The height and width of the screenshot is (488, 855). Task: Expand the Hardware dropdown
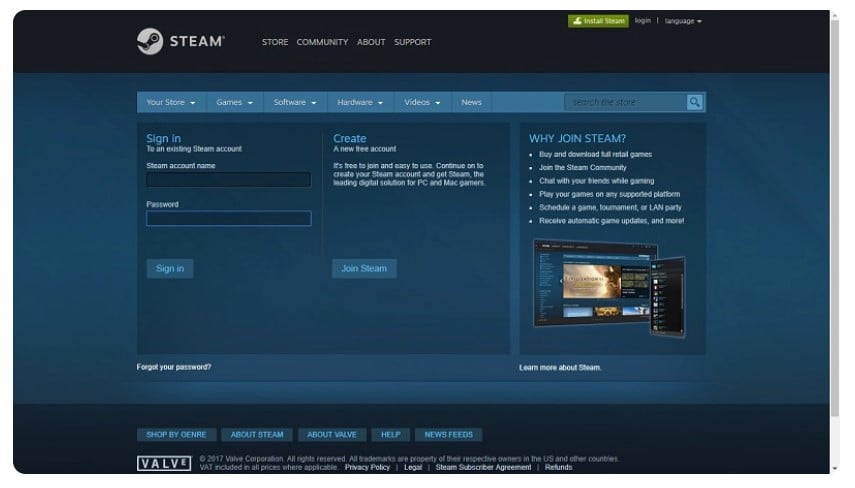point(360,102)
